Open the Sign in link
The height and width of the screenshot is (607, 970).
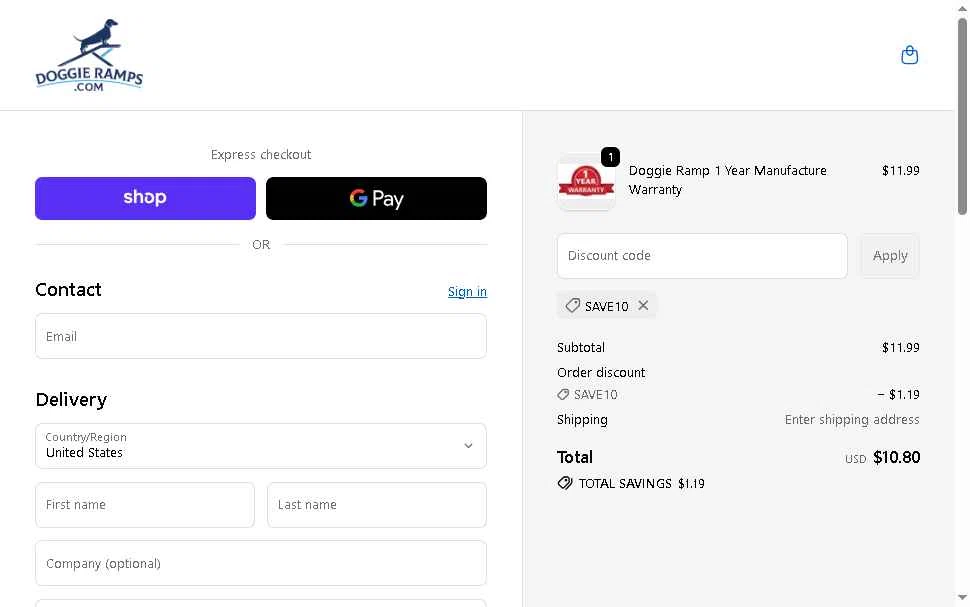[x=467, y=291]
